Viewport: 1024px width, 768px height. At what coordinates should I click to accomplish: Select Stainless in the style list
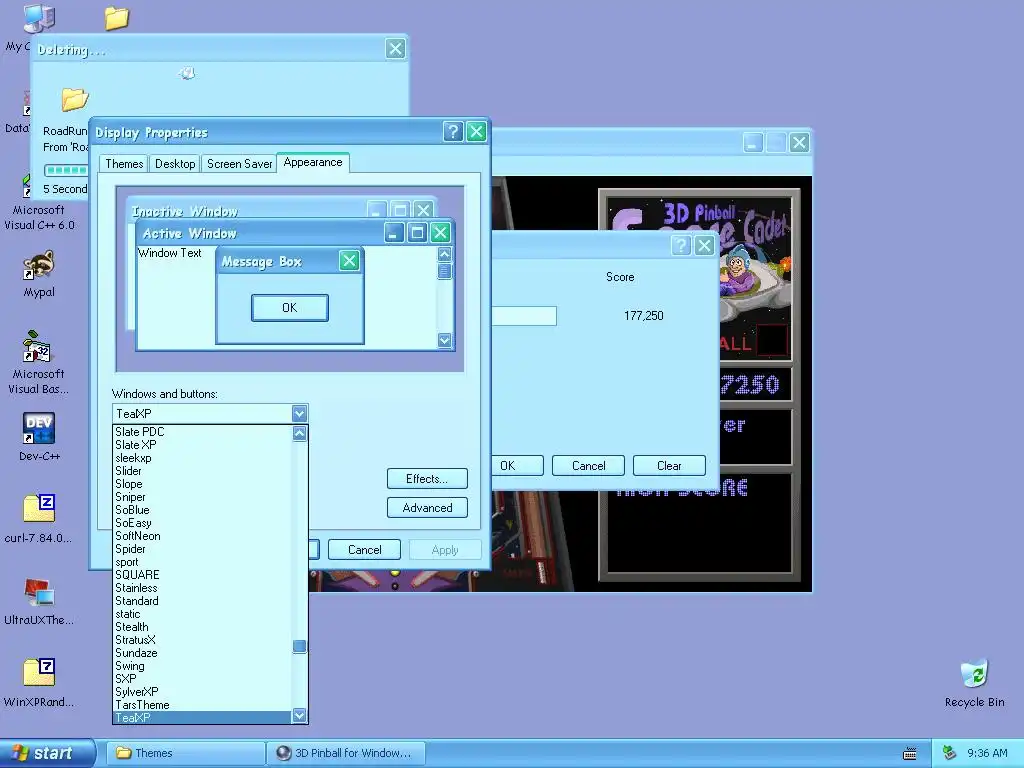[x=202, y=588]
